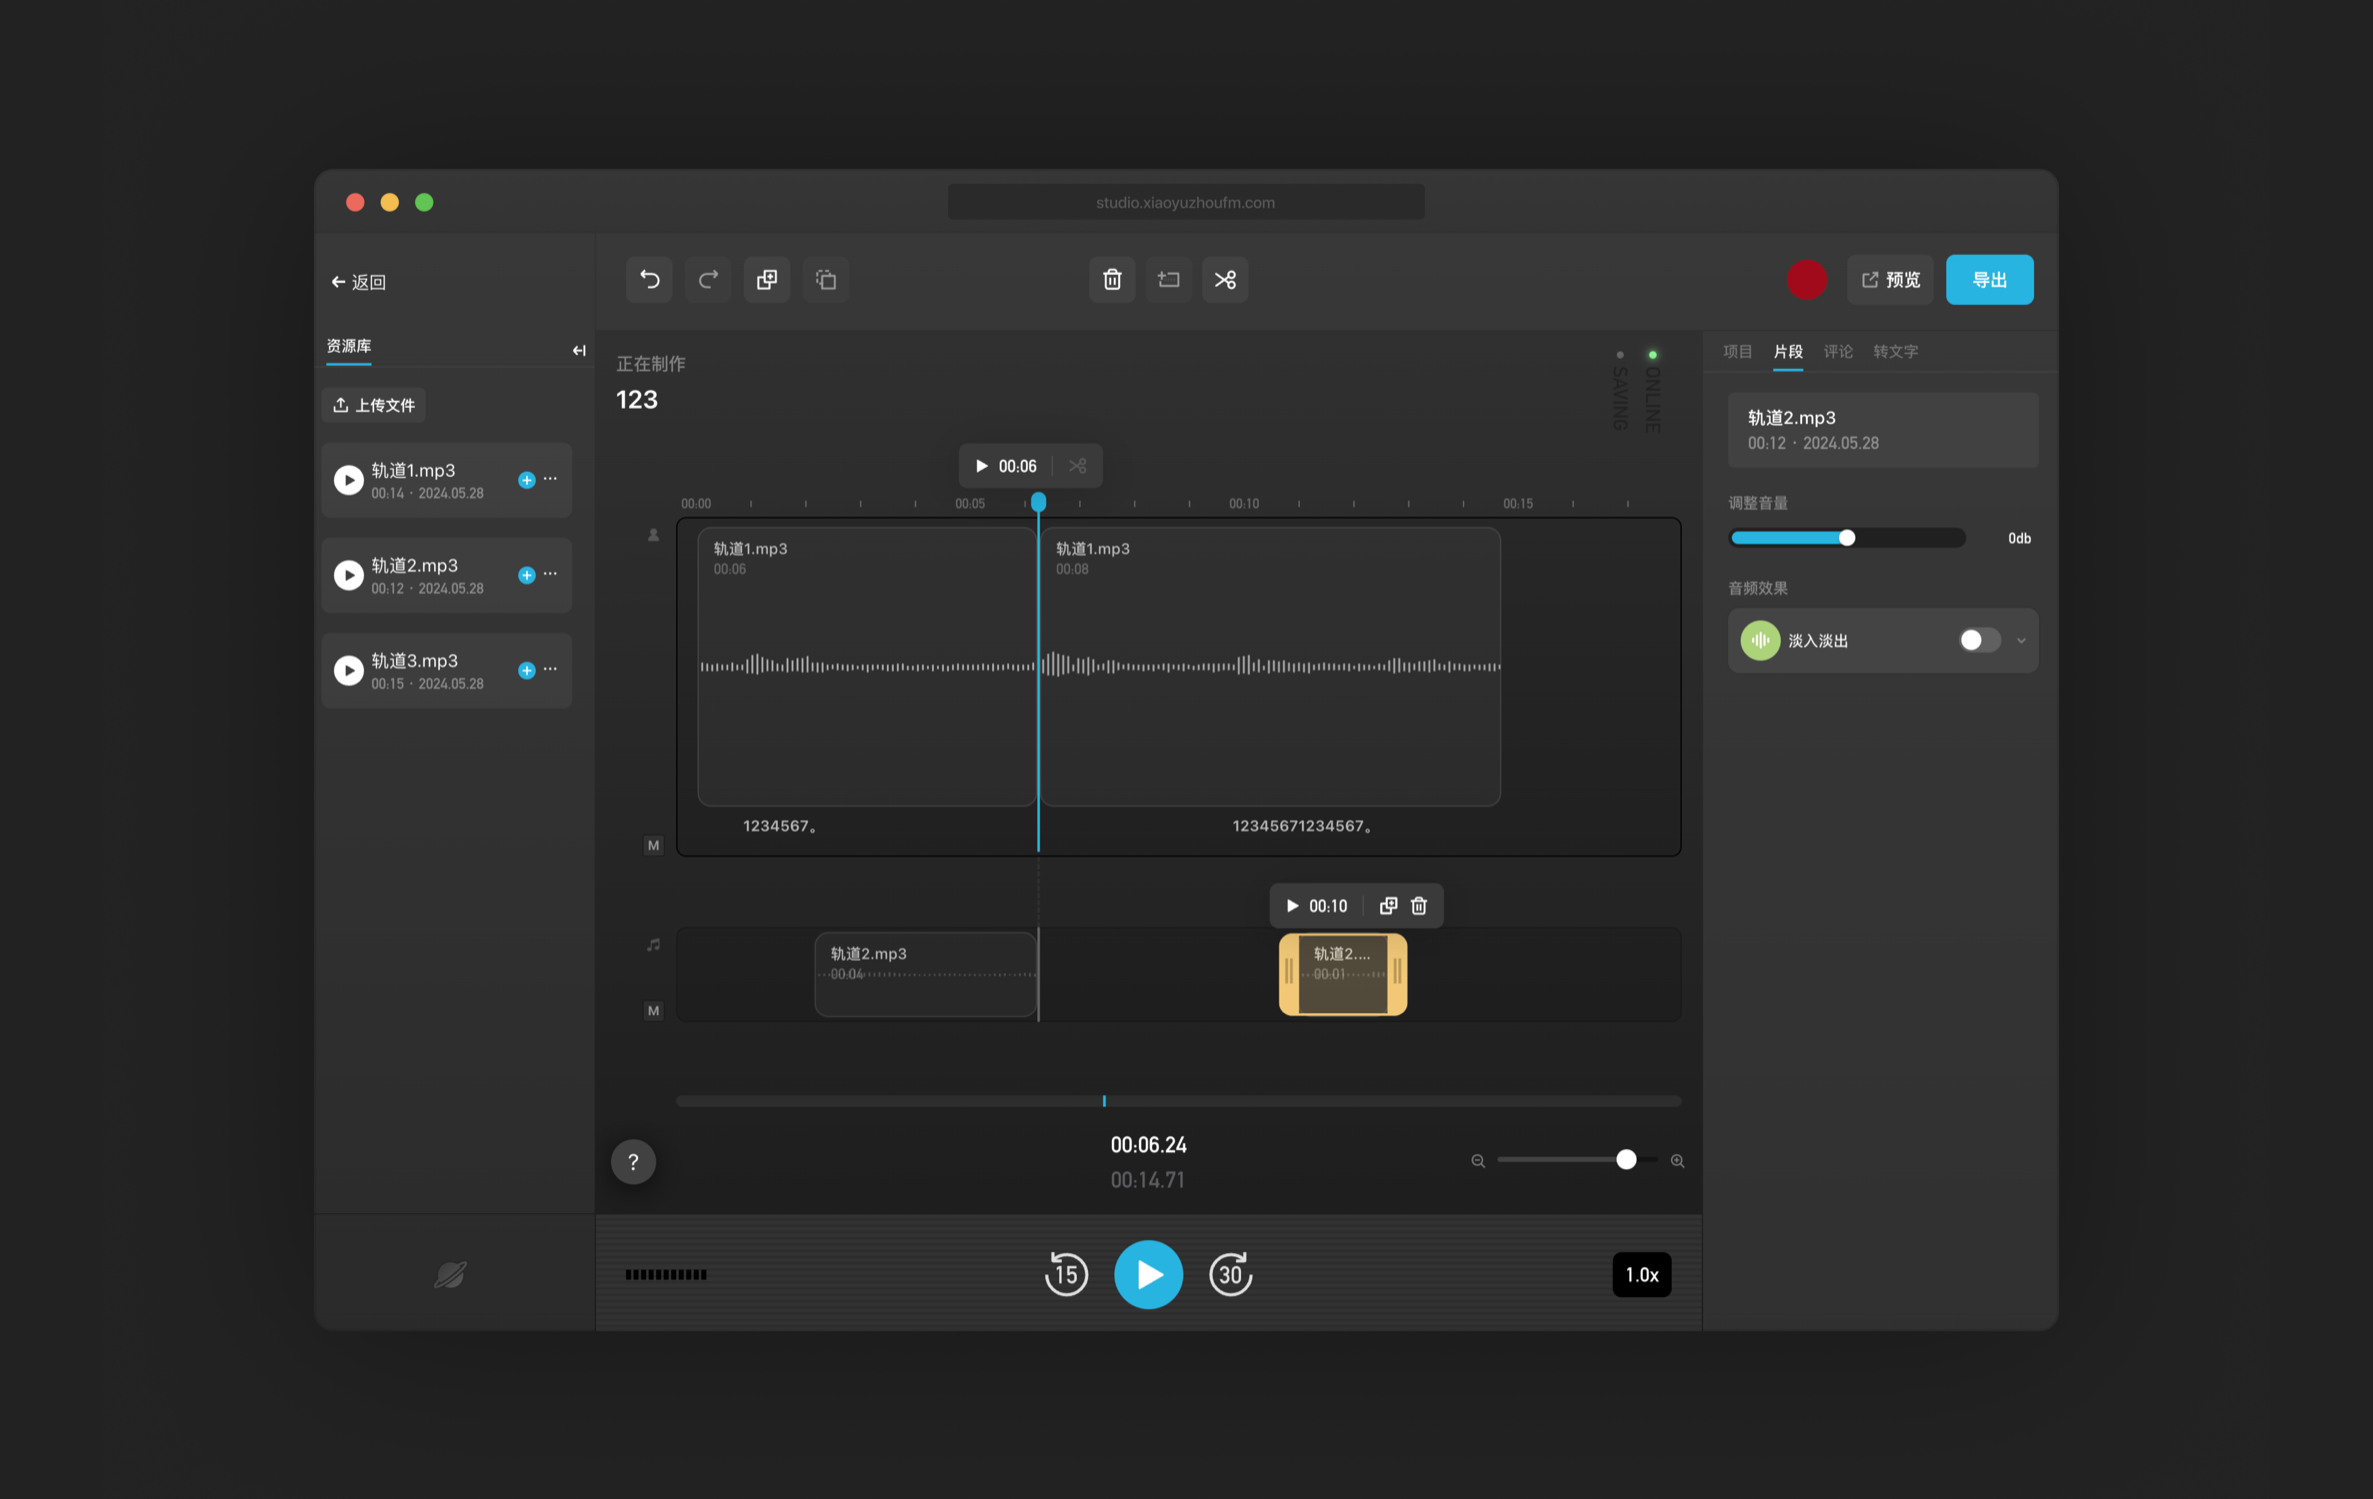2373x1499 pixels.
Task: Open more options for 轨道1.mp3
Action: pyautogui.click(x=551, y=479)
